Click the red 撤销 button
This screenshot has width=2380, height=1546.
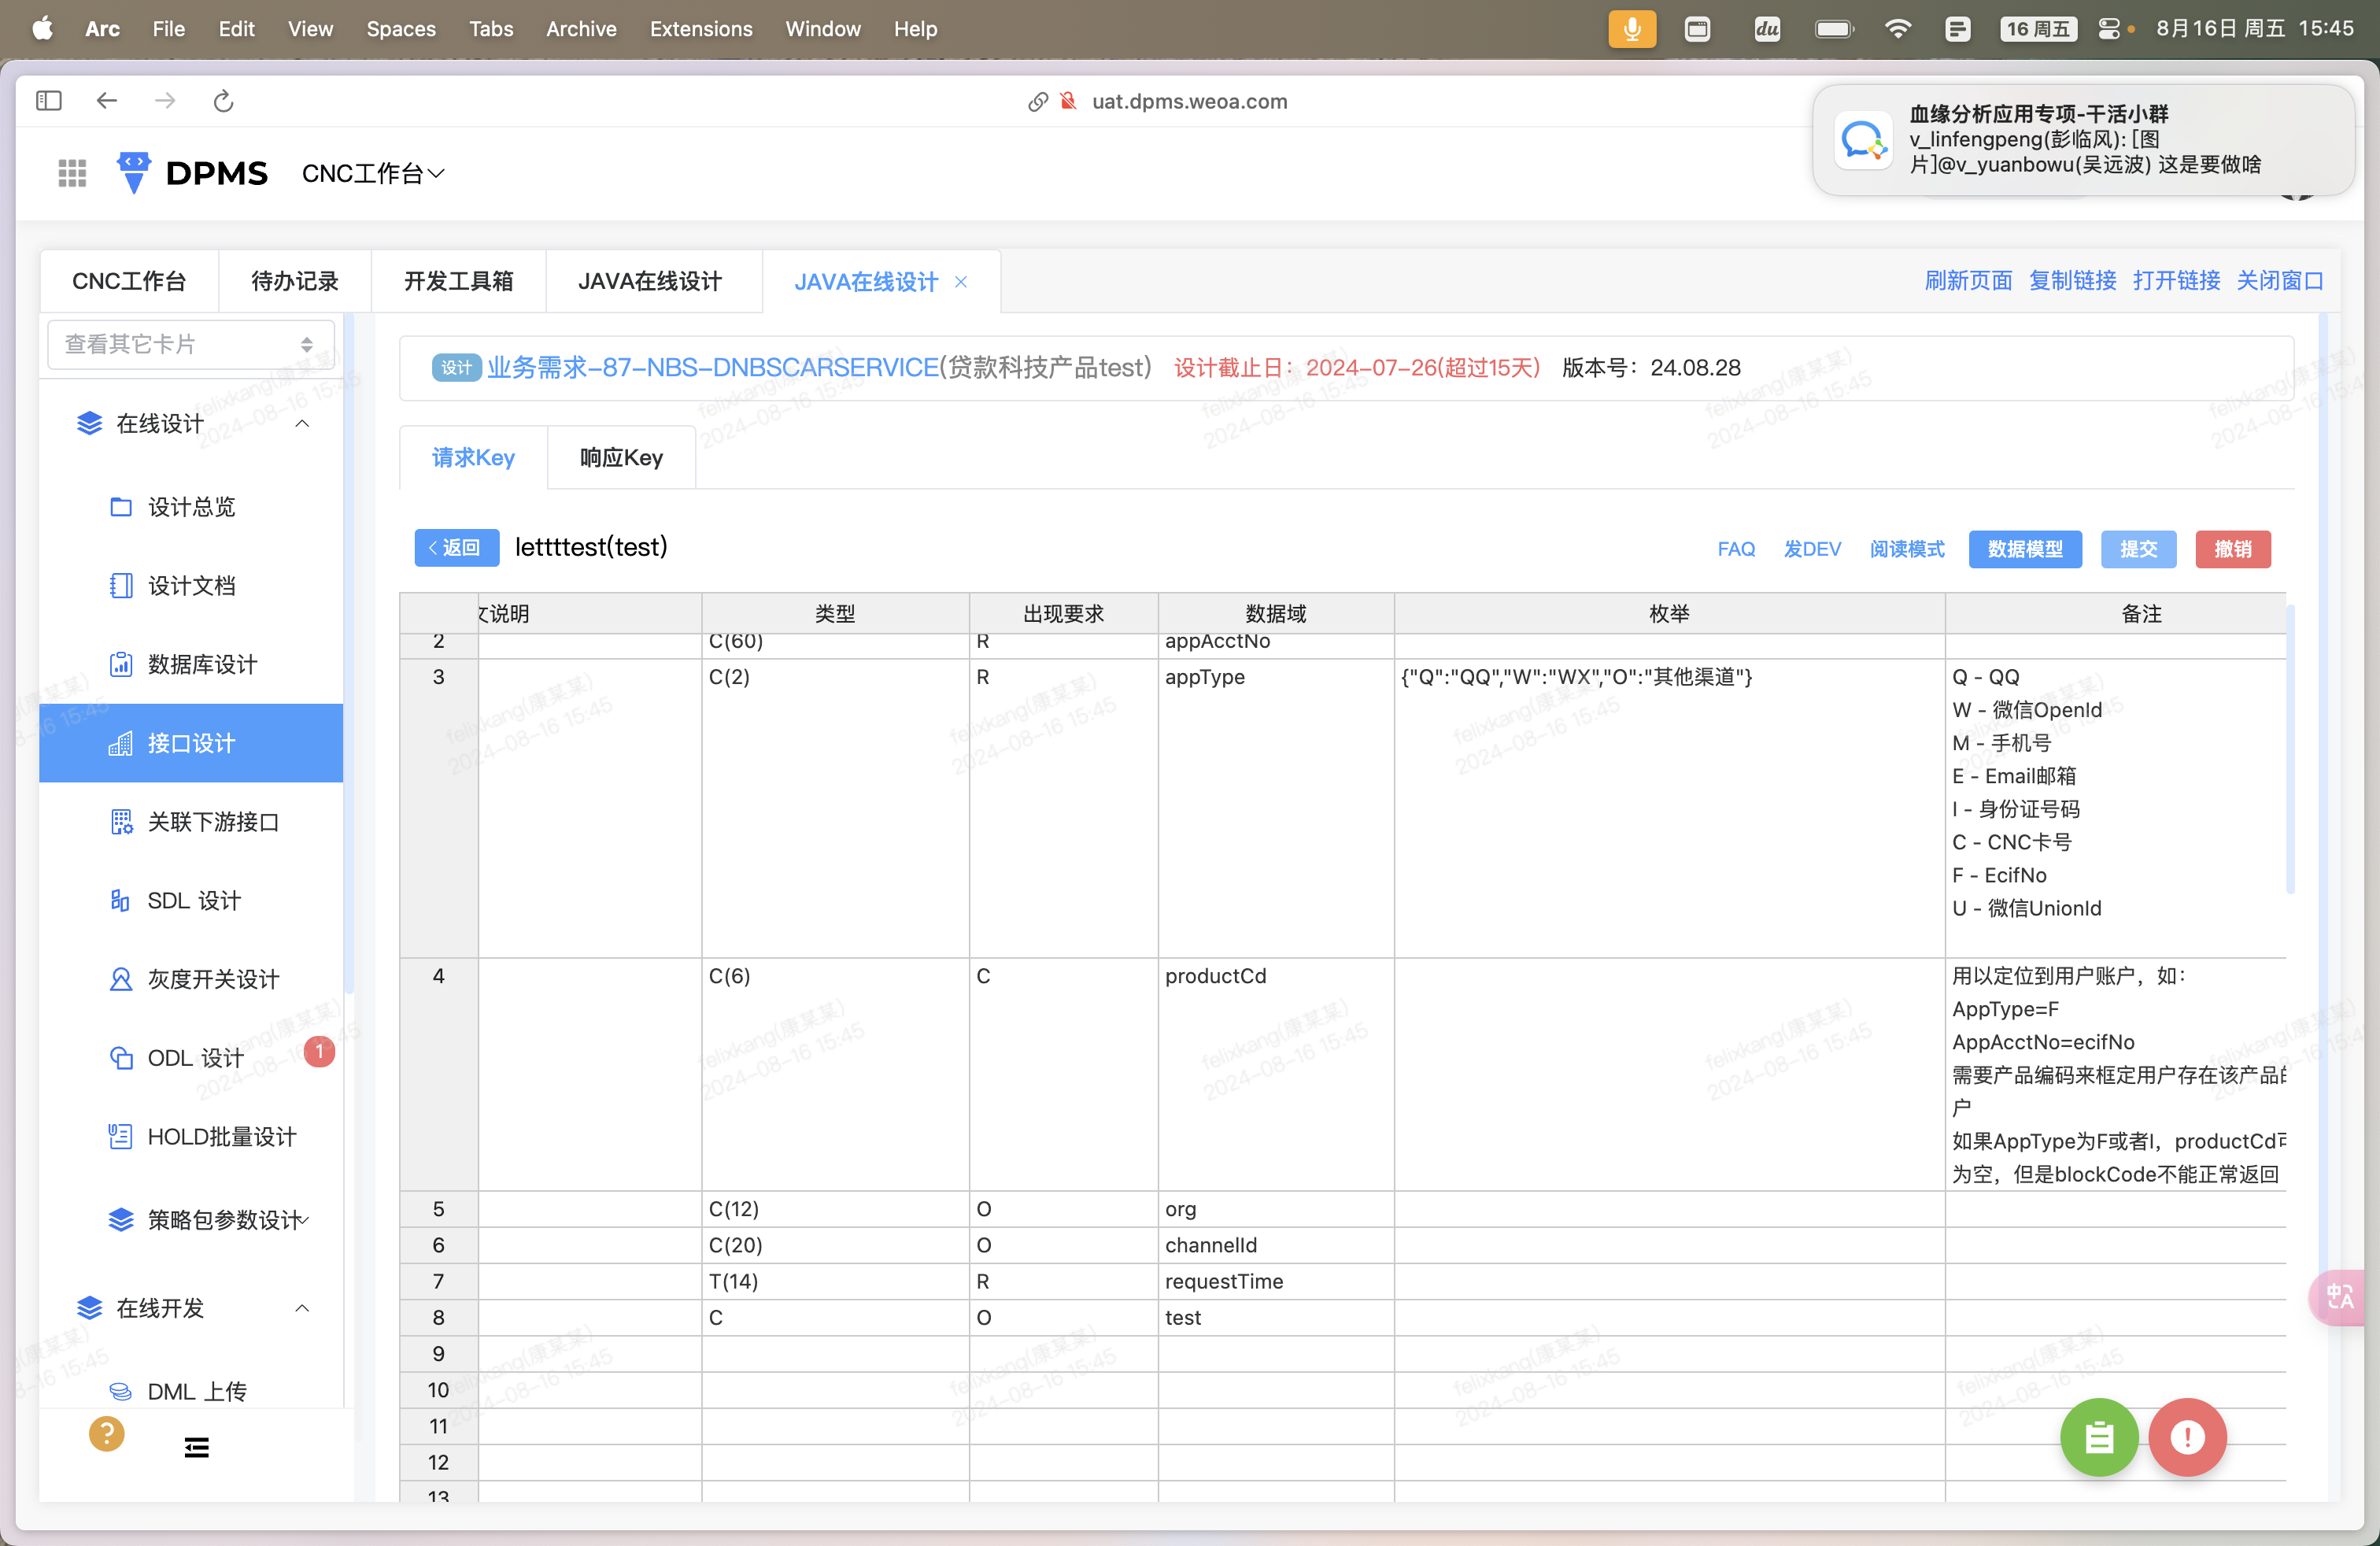point(2233,549)
